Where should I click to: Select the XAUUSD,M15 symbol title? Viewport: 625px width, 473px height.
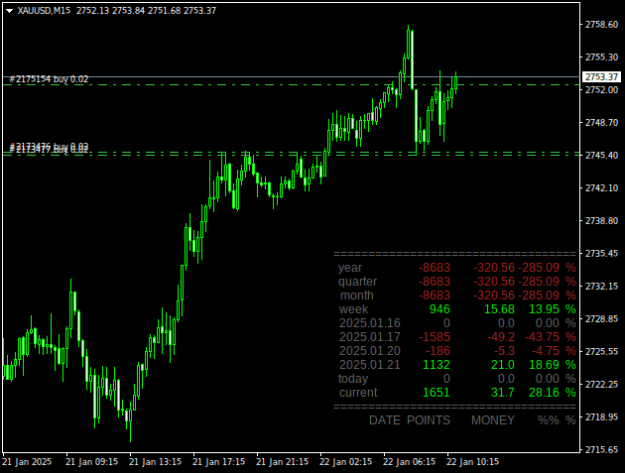pyautogui.click(x=44, y=11)
